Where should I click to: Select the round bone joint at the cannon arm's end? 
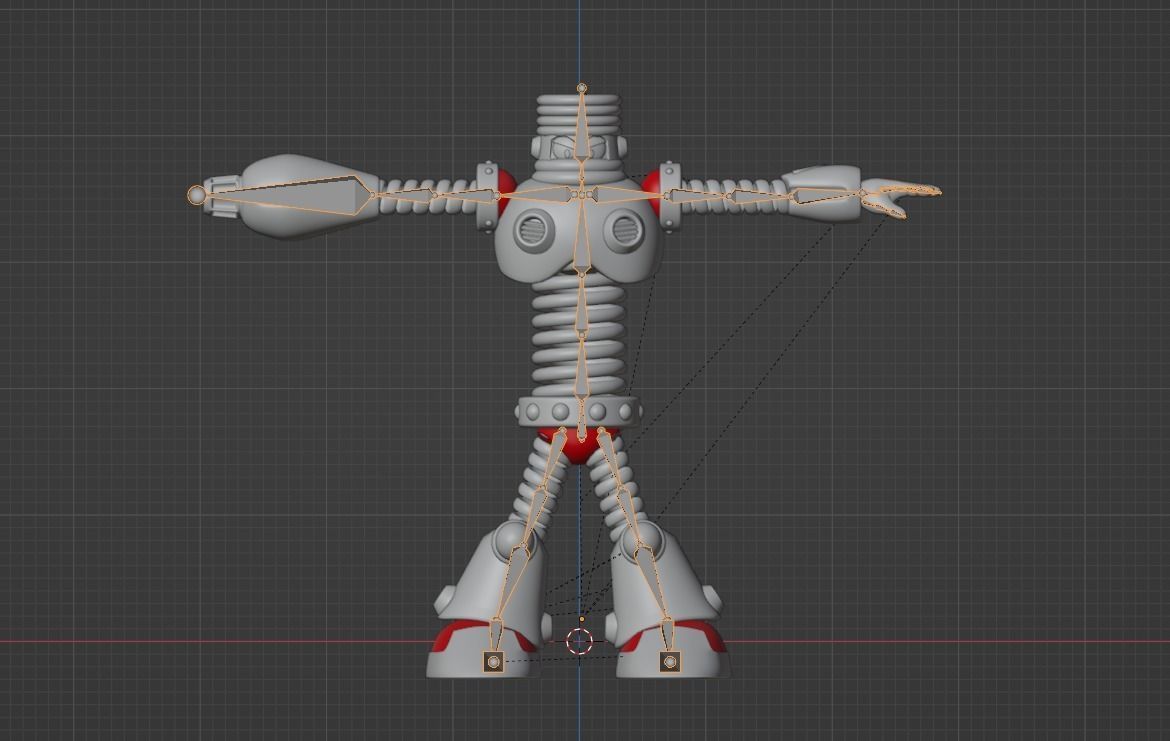(x=196, y=195)
